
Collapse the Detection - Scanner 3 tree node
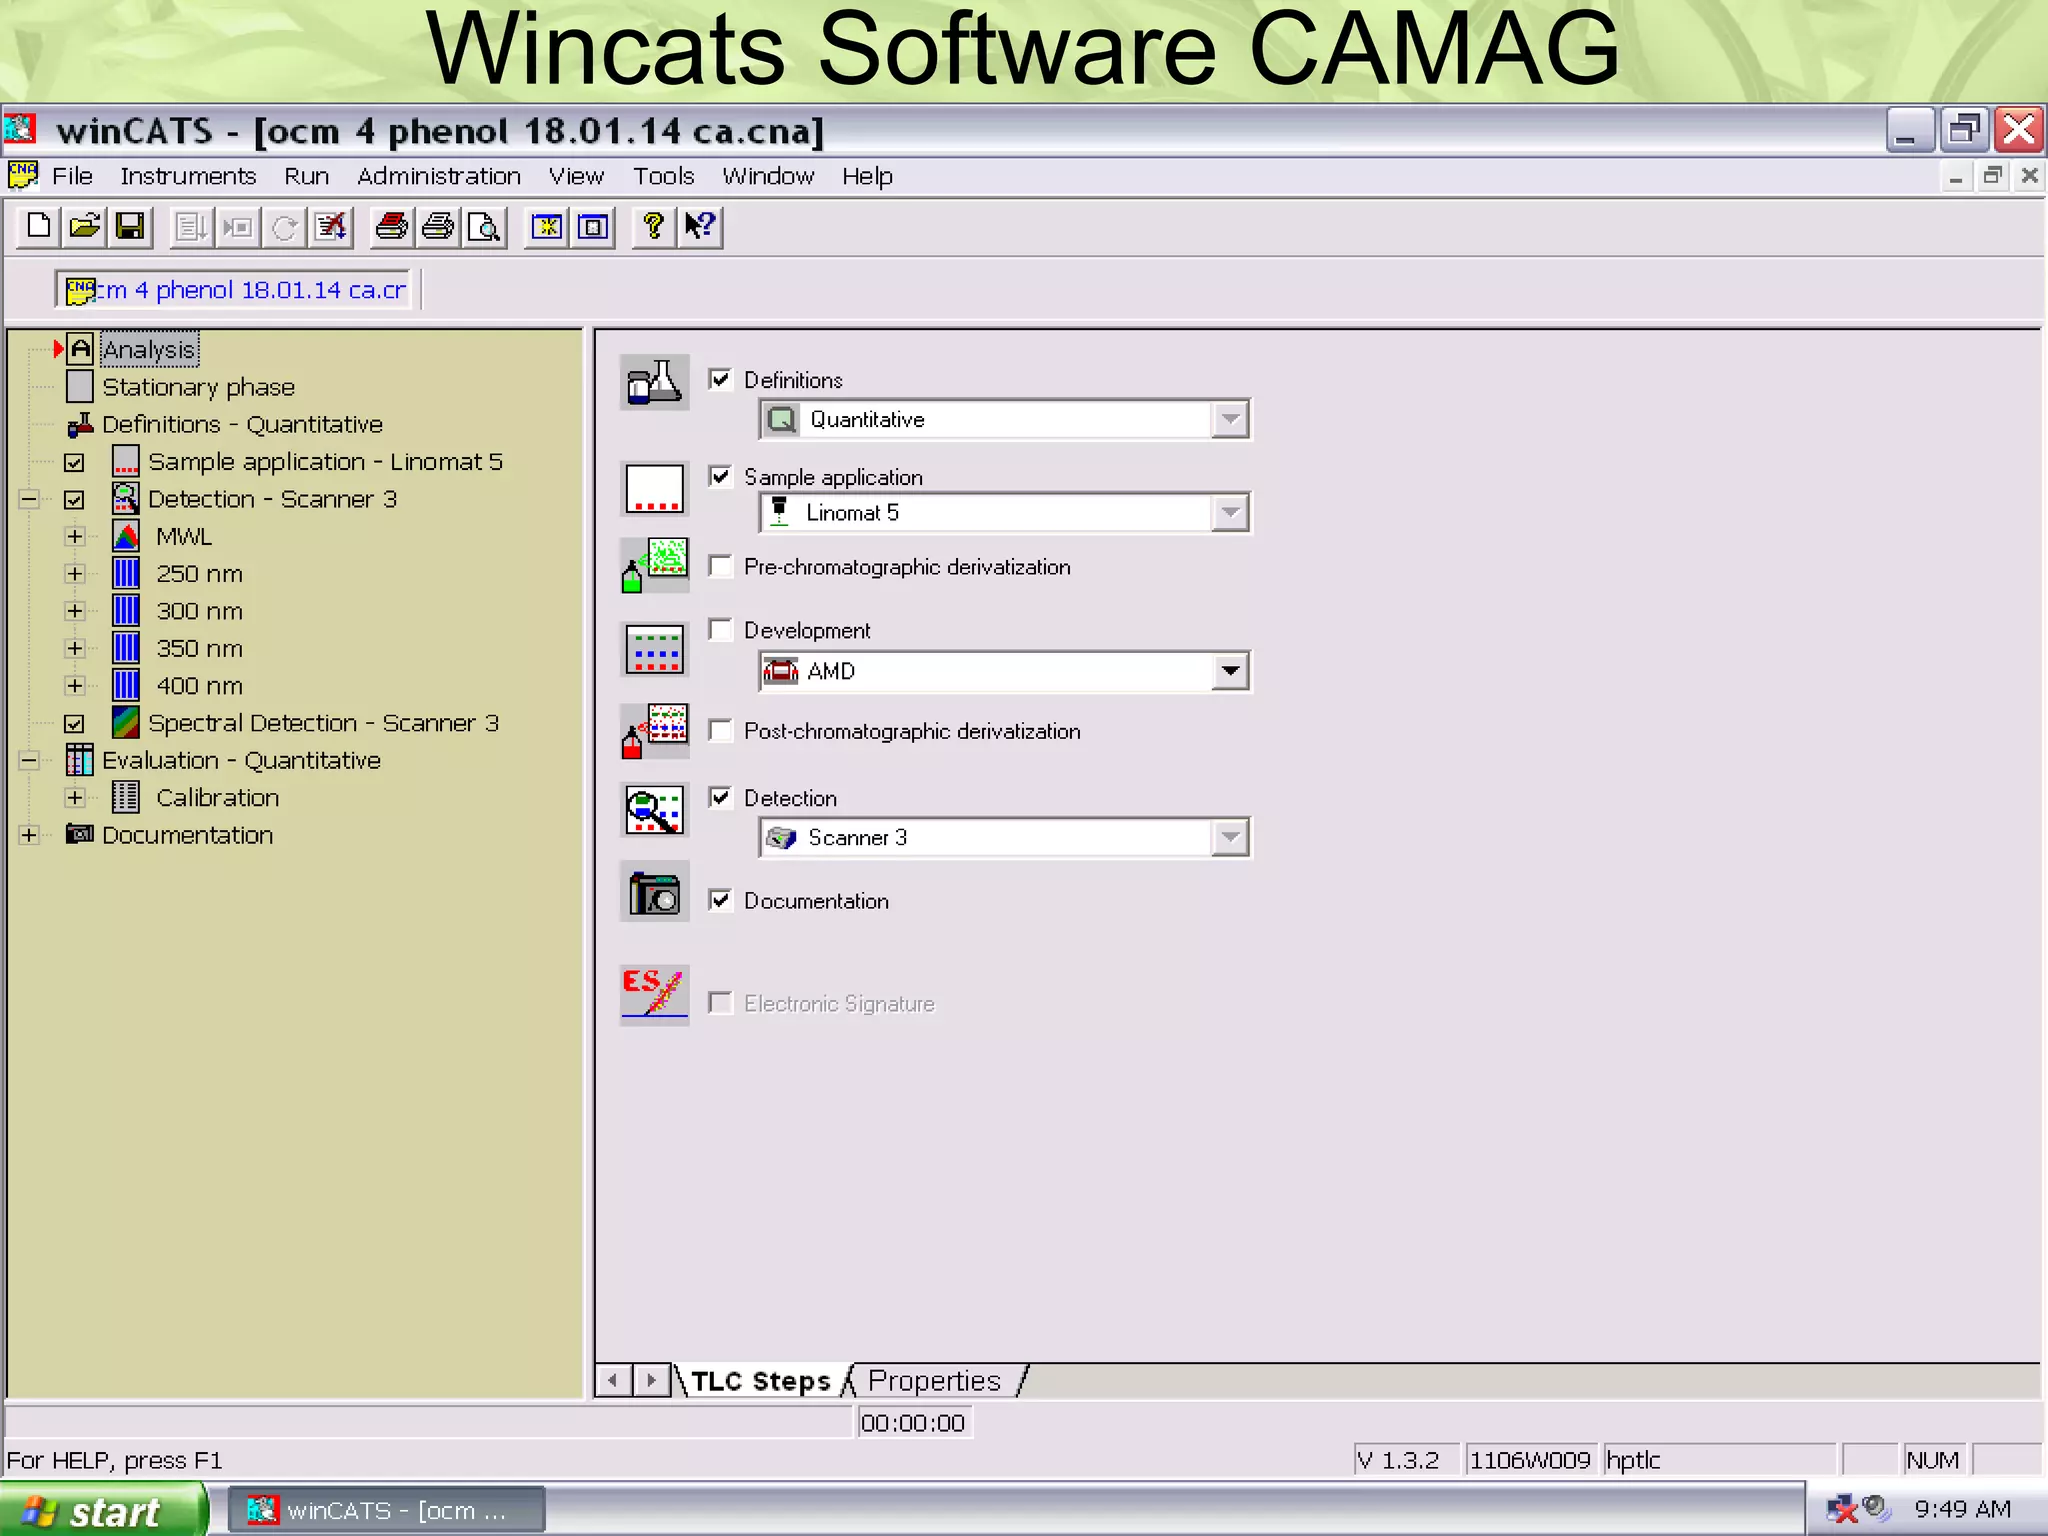point(29,499)
